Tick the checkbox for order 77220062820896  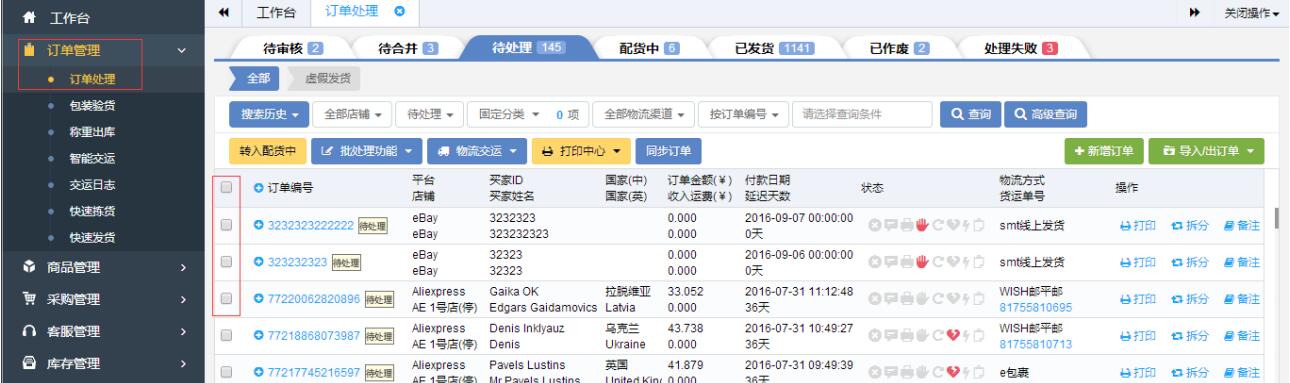click(226, 298)
